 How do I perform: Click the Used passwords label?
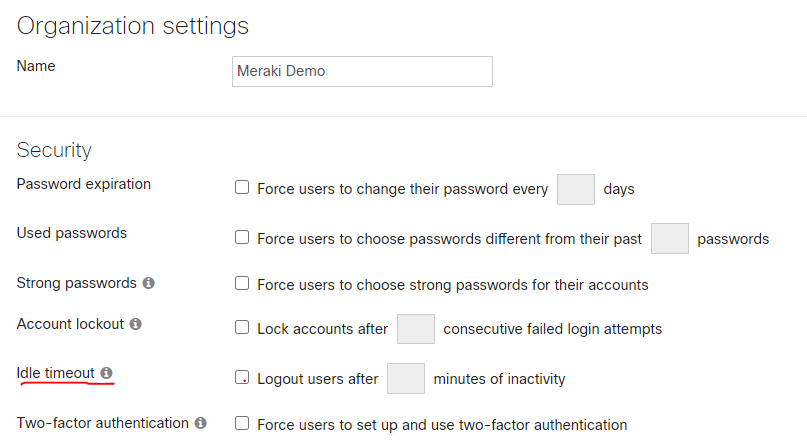point(72,233)
